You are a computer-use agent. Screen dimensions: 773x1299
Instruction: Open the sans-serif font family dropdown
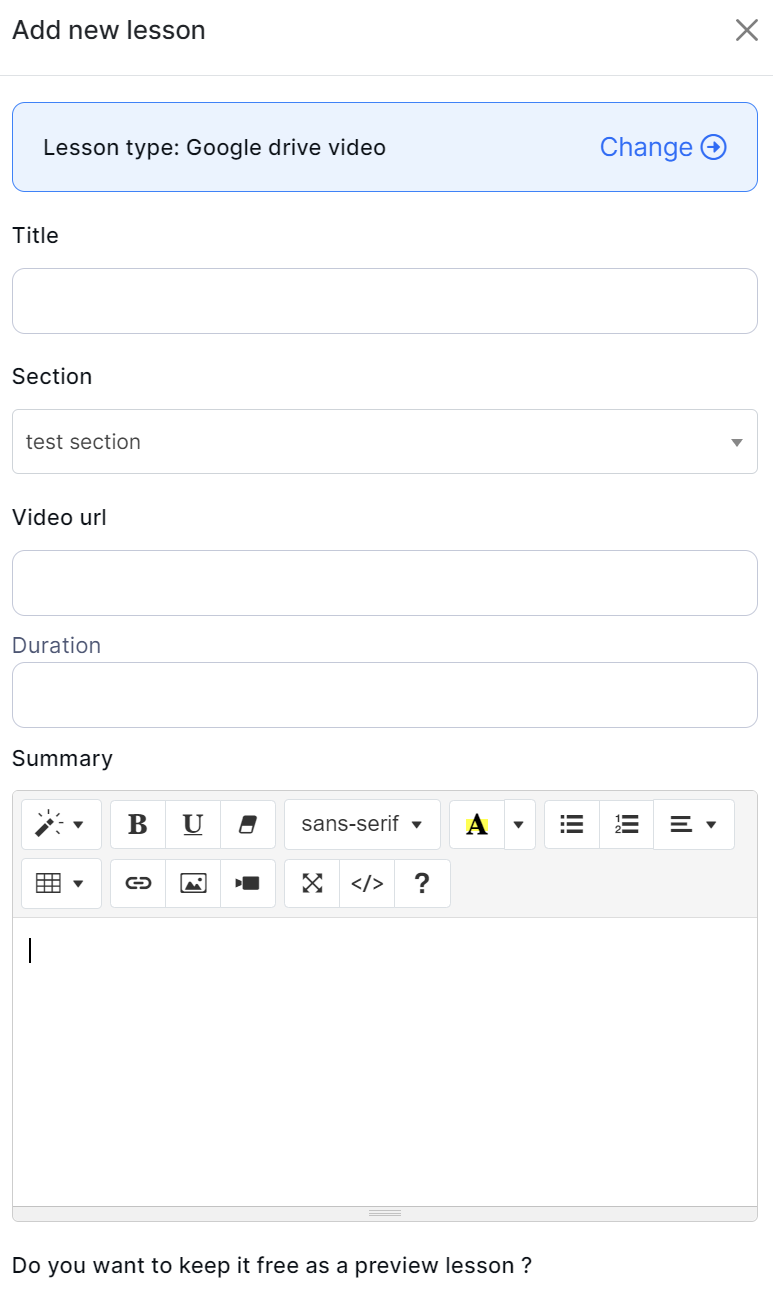[x=362, y=825]
